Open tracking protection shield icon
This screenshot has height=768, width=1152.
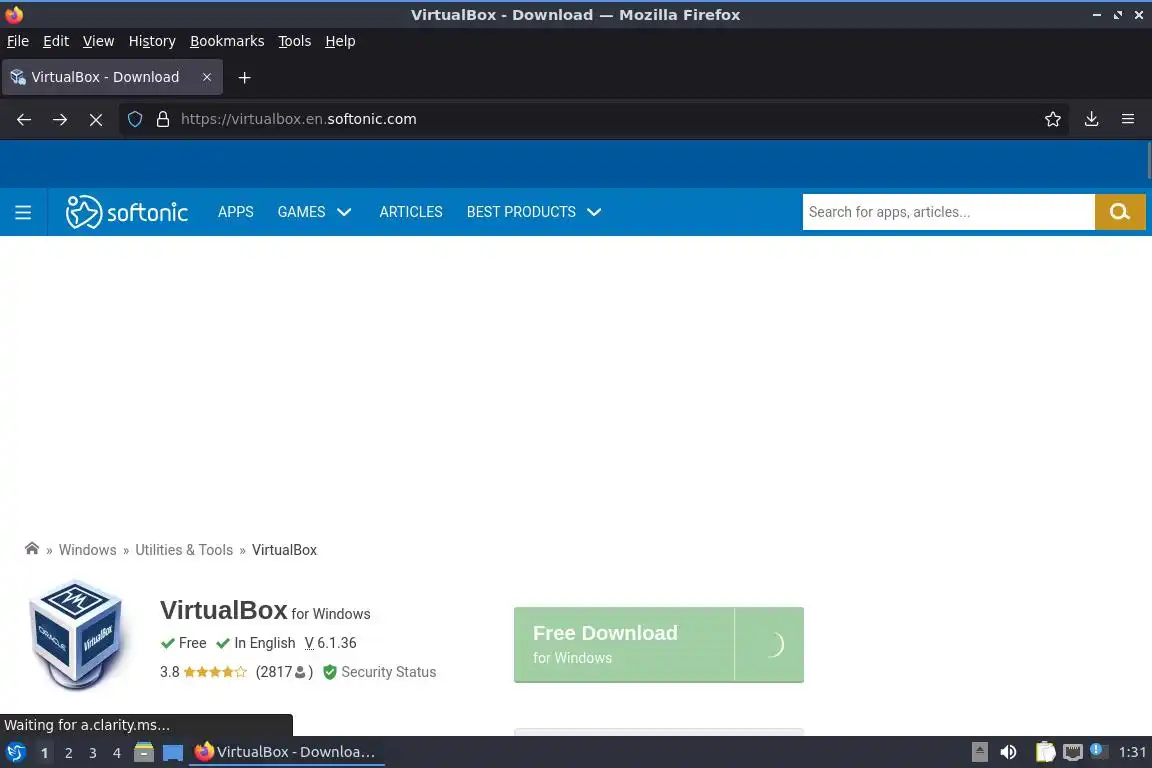[135, 119]
